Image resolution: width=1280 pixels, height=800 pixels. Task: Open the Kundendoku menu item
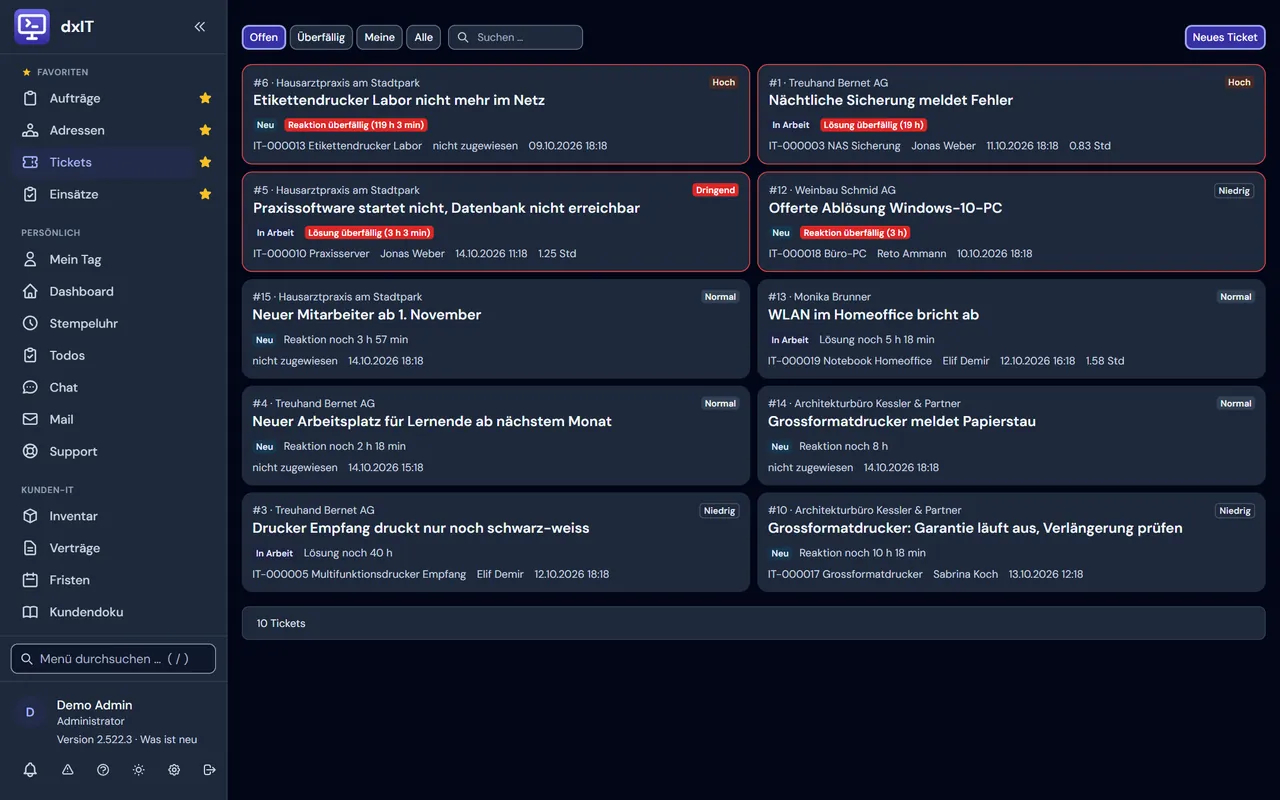114,612
